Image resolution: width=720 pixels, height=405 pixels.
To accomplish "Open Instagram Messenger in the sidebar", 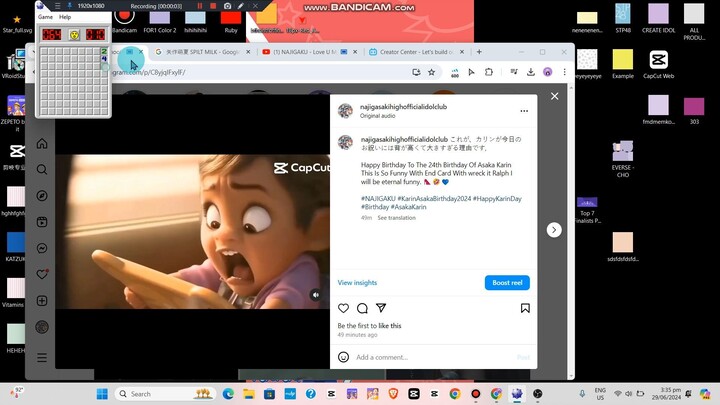I will (x=42, y=248).
